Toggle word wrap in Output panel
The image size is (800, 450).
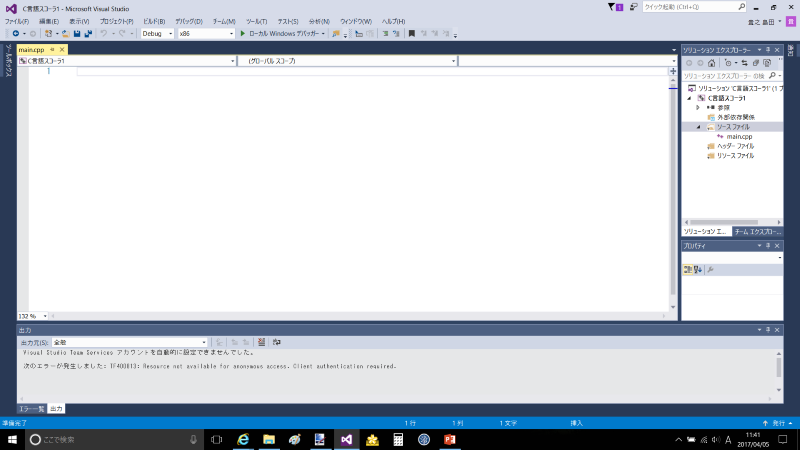(277, 342)
